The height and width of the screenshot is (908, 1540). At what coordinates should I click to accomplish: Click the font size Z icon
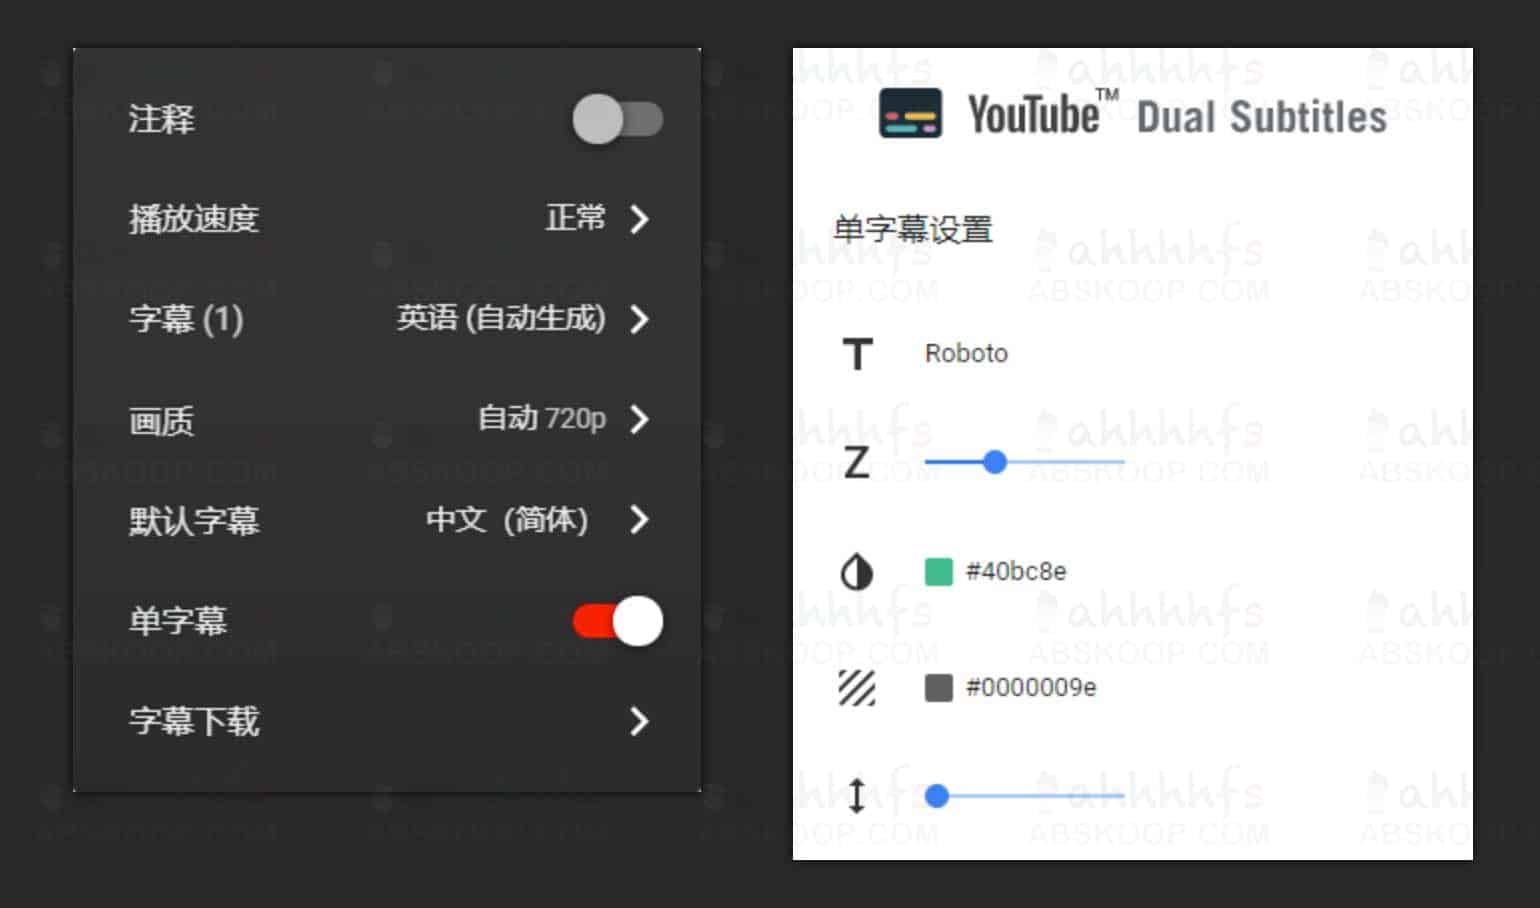856,463
